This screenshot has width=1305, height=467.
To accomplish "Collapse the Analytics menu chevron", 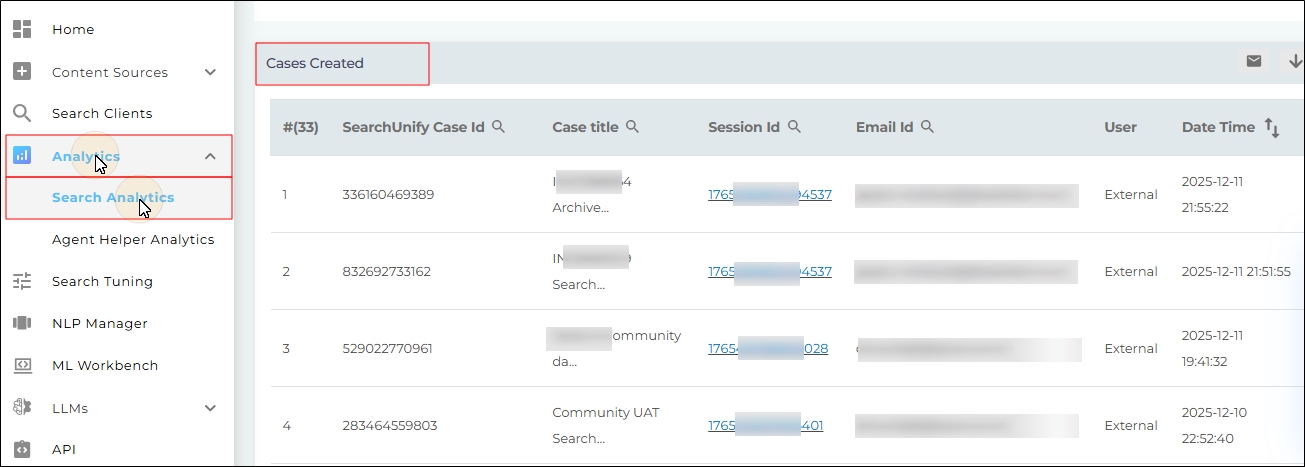I will [x=210, y=156].
